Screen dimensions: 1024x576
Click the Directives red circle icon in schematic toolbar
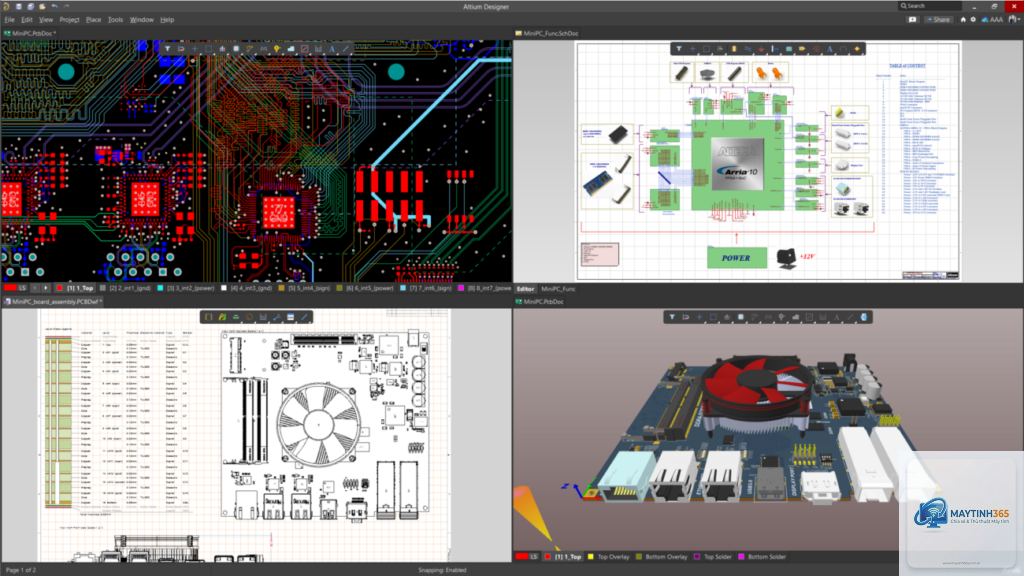(x=816, y=49)
